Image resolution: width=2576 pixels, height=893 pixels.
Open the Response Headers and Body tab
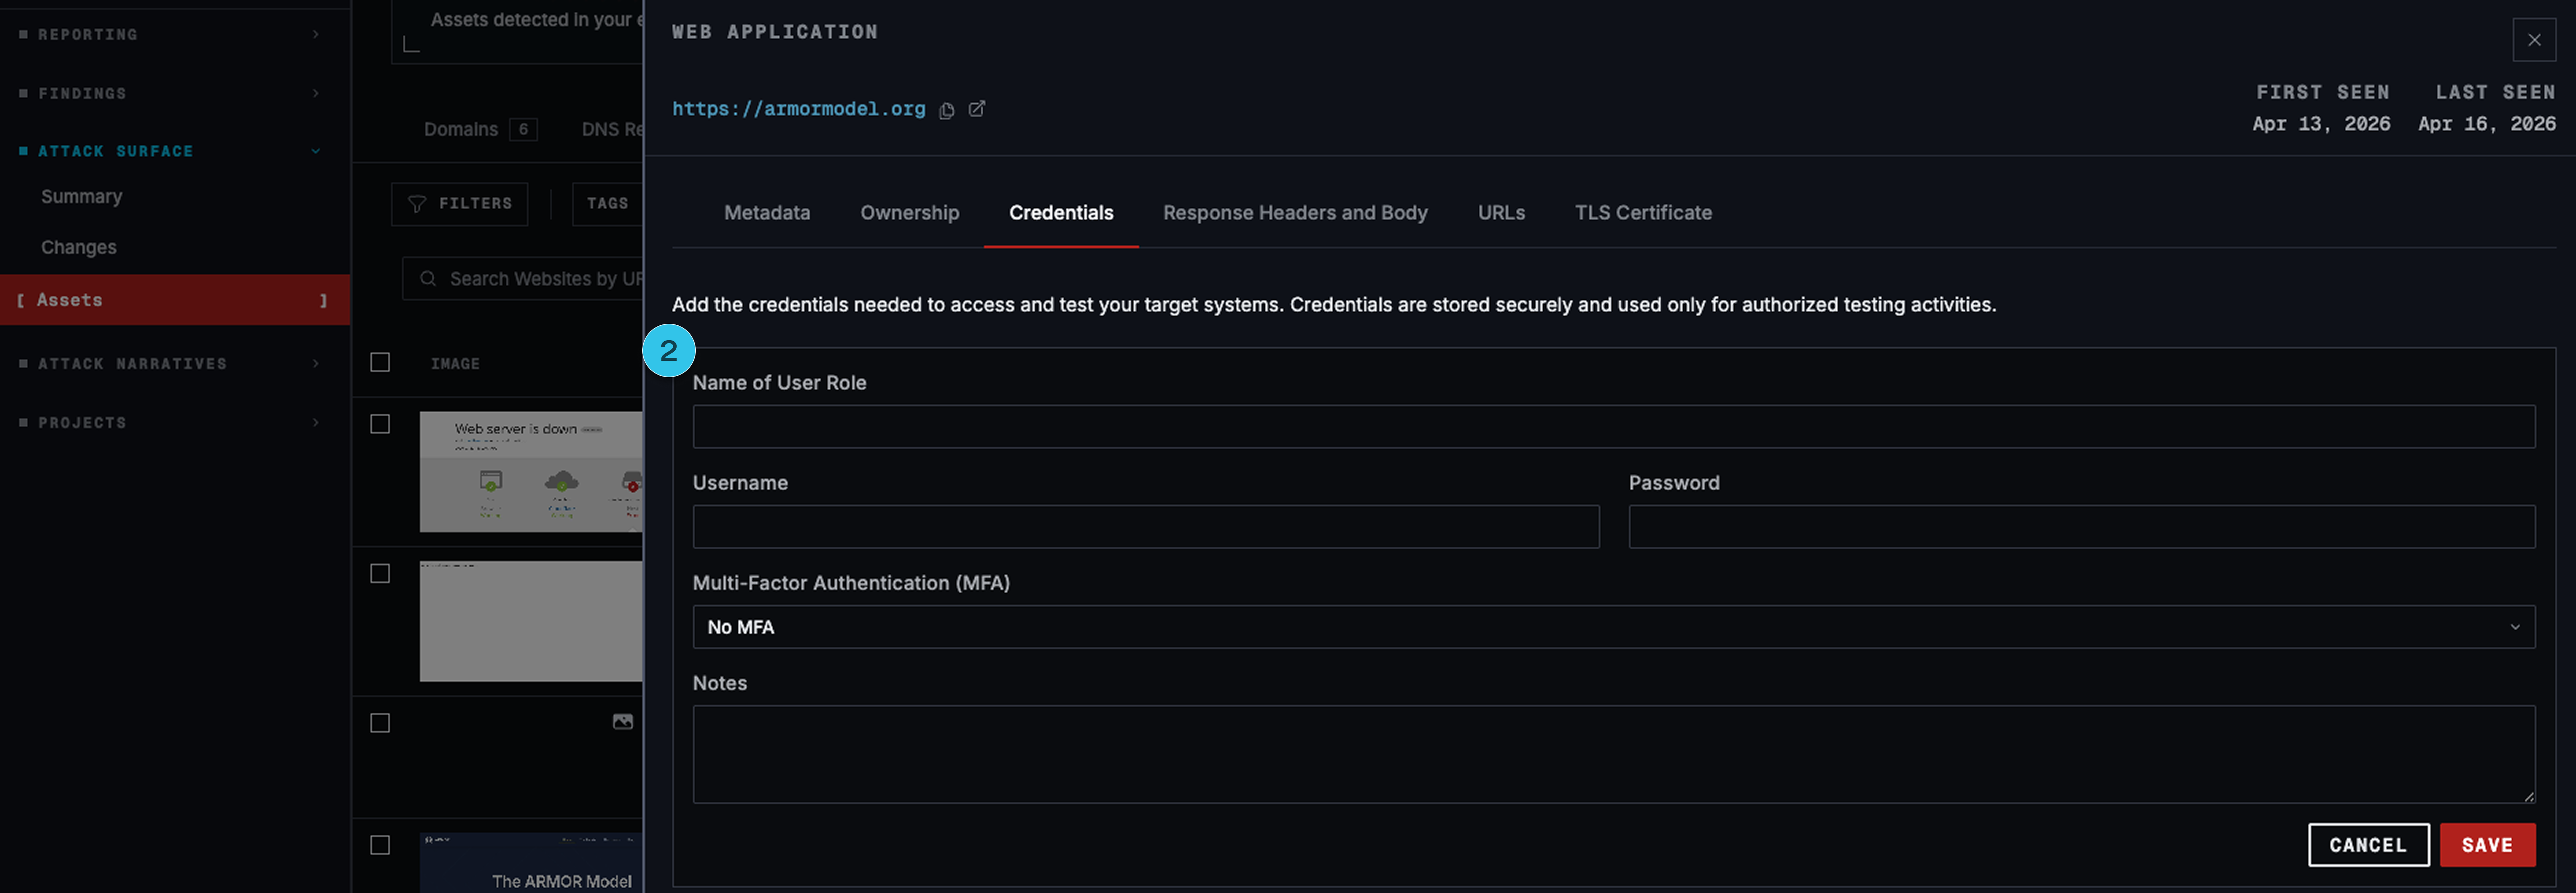[1295, 213]
